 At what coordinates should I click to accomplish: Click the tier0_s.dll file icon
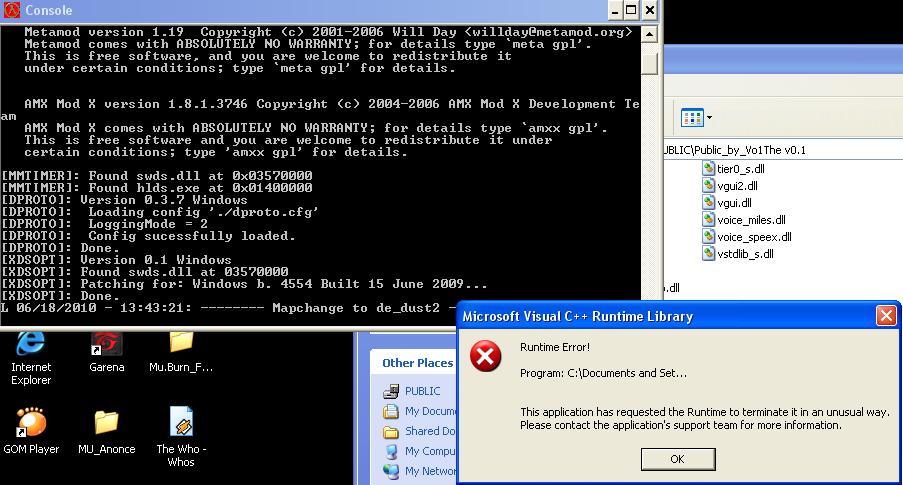tap(708, 168)
